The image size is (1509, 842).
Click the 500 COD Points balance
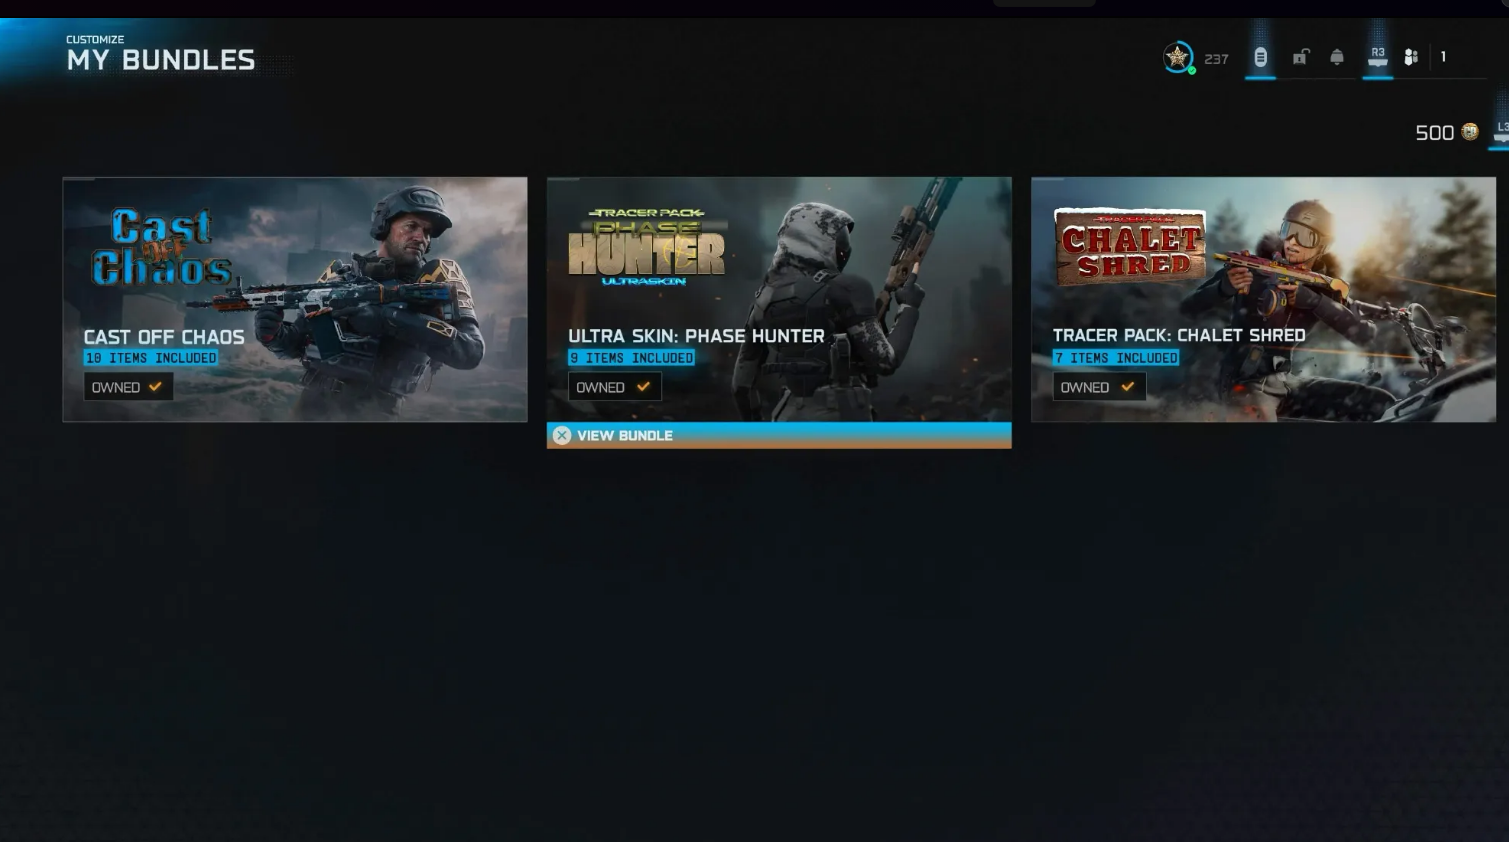coord(1434,133)
